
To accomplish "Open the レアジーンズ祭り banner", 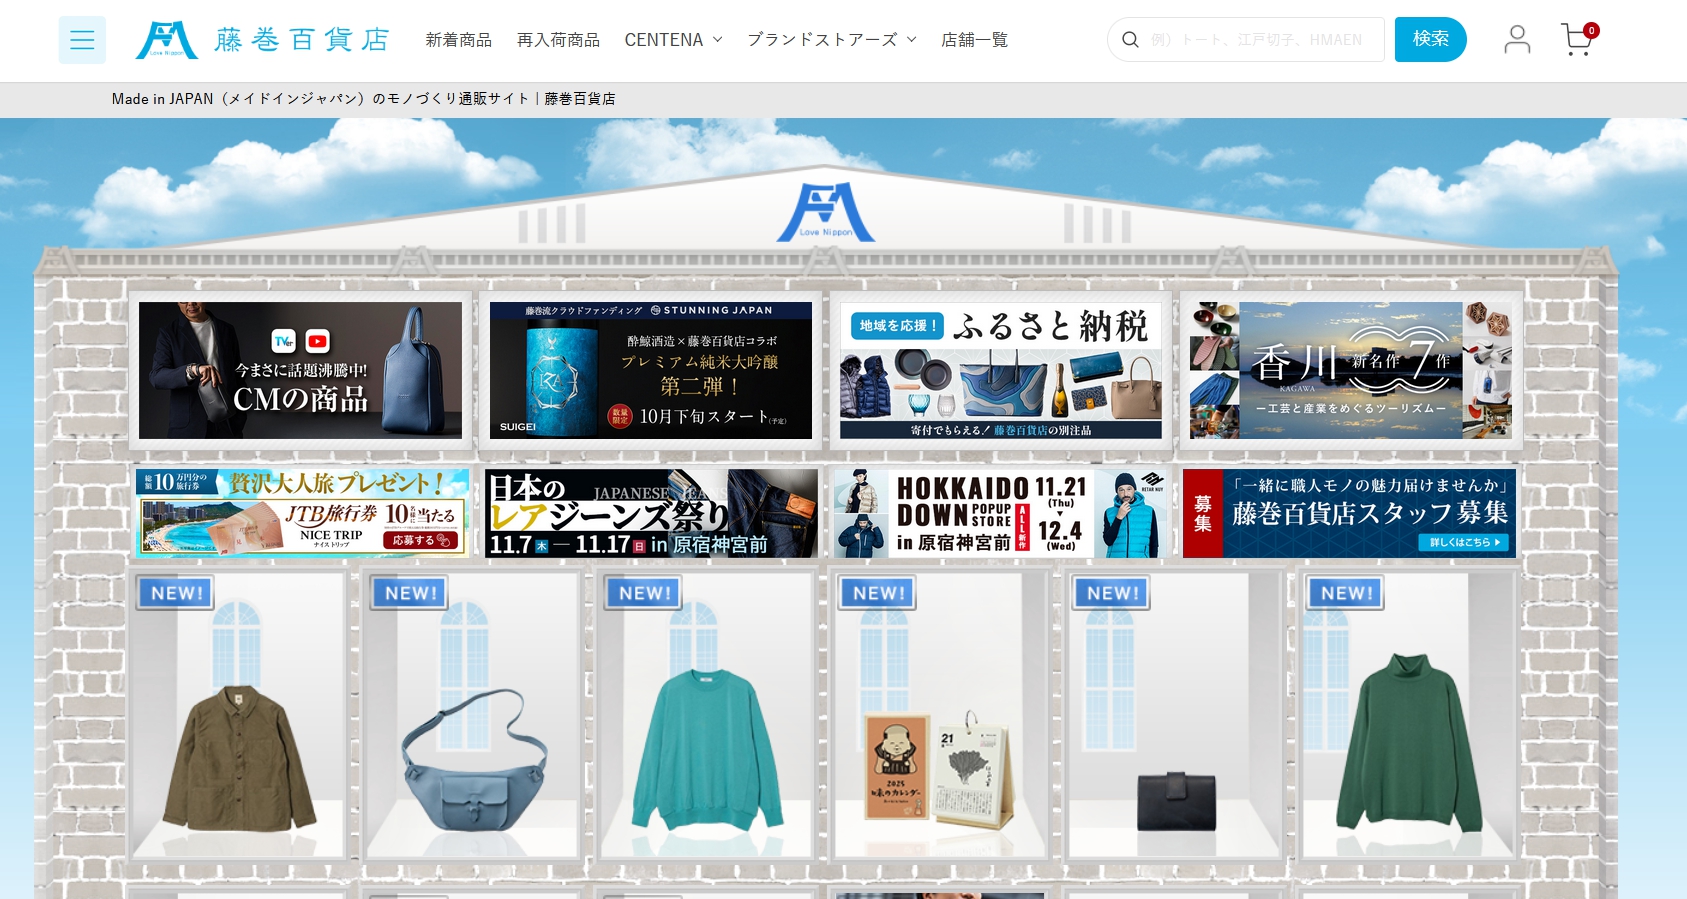I will [x=651, y=513].
